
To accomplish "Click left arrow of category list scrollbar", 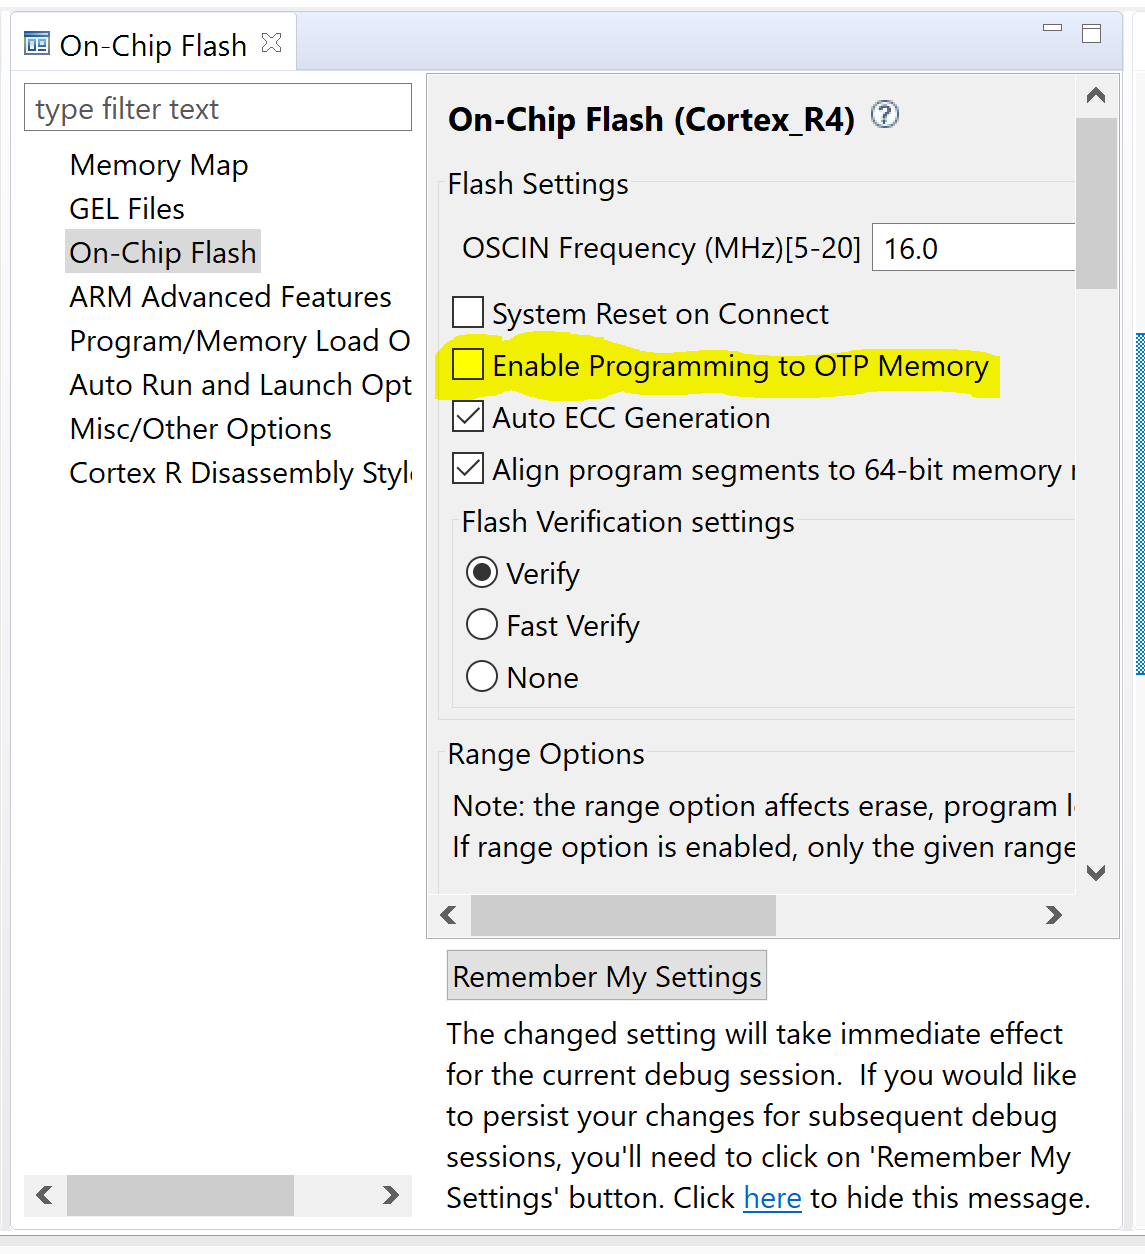I will (x=44, y=1195).
